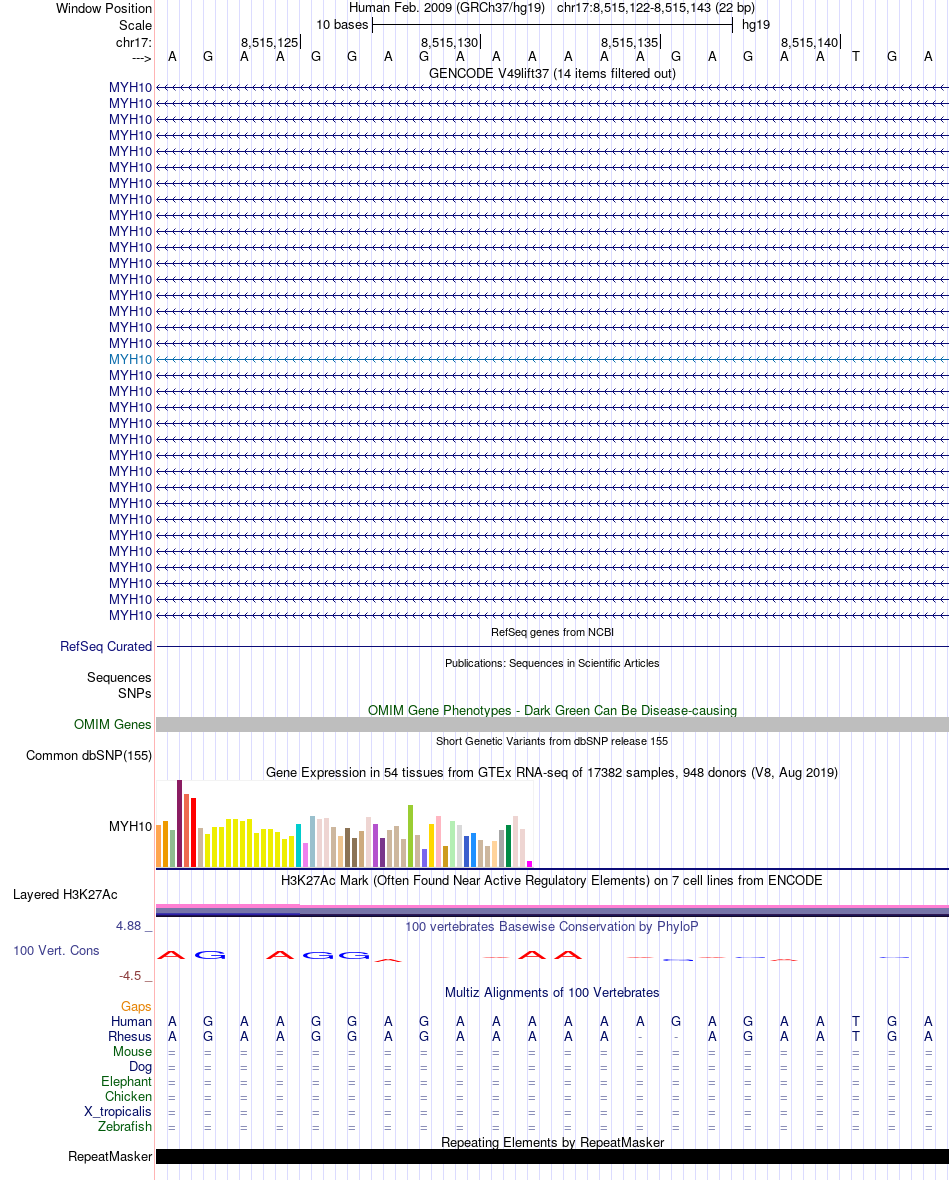Click the SNPs track label
This screenshot has height=1180, width=950.
click(135, 693)
